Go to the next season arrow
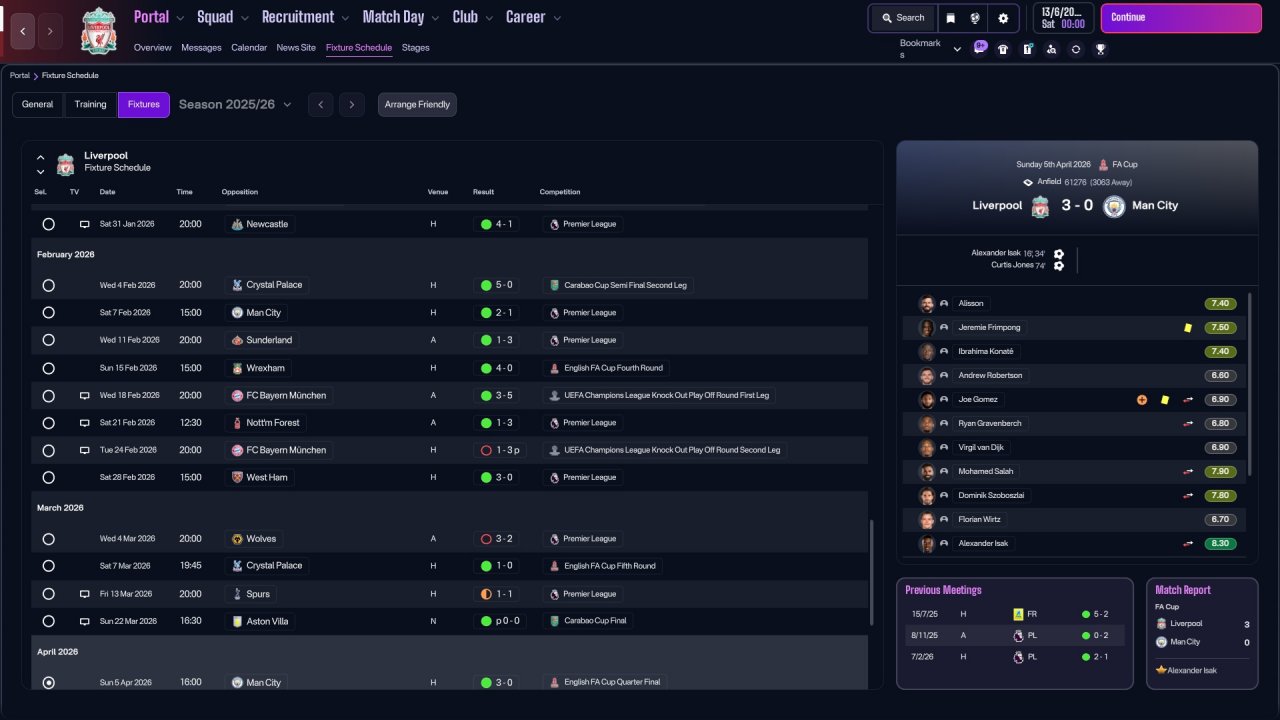The width and height of the screenshot is (1280, 720). point(351,105)
